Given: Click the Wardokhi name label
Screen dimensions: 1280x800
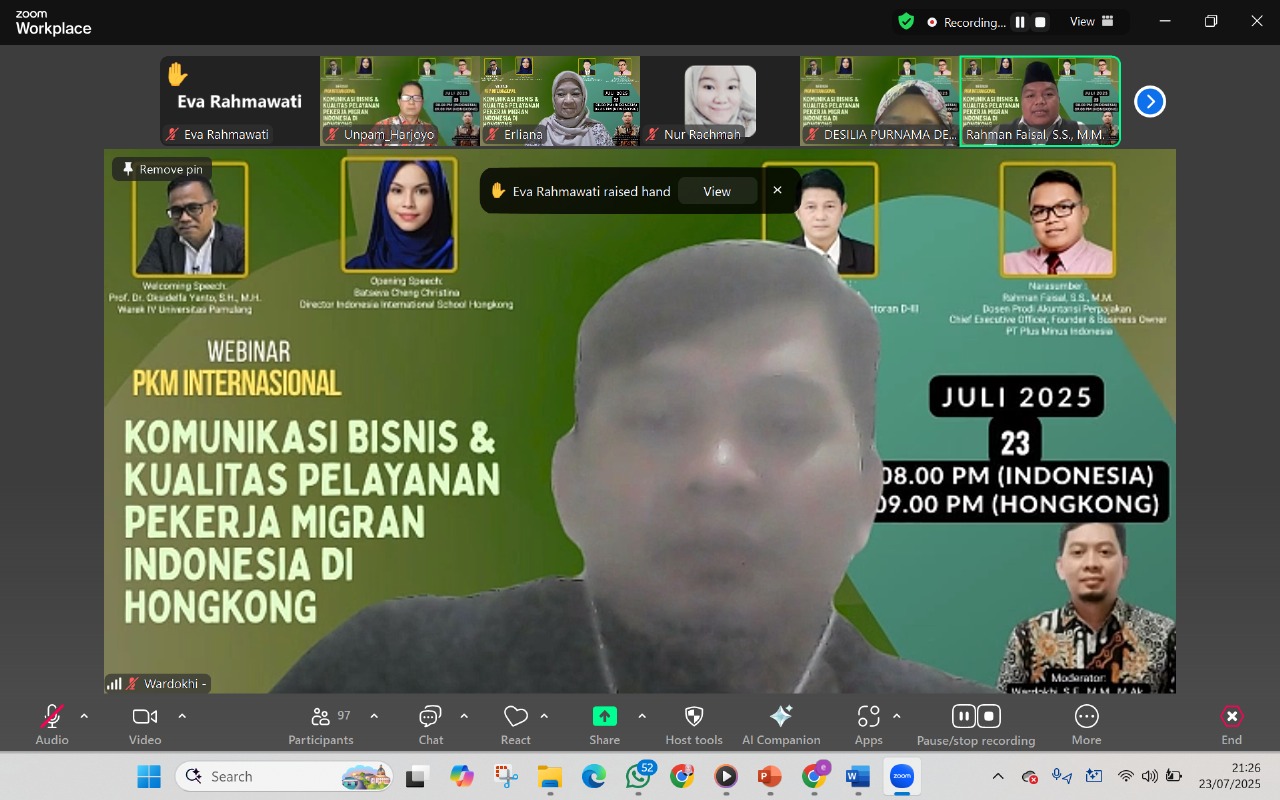Looking at the screenshot, I should (x=175, y=684).
